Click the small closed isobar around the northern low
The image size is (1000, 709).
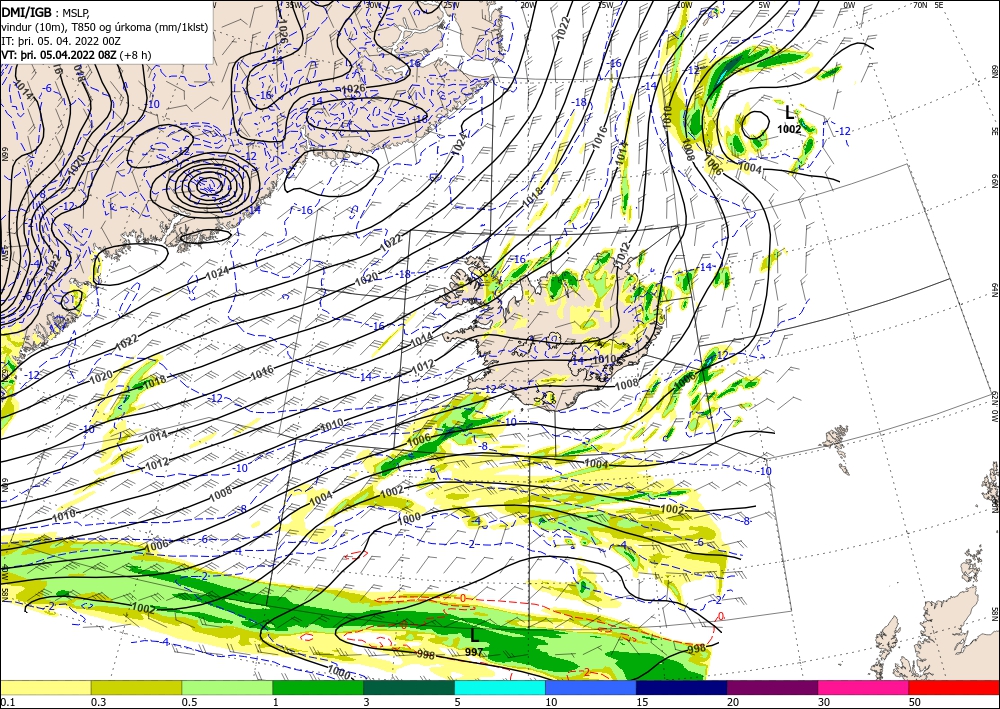756,125
